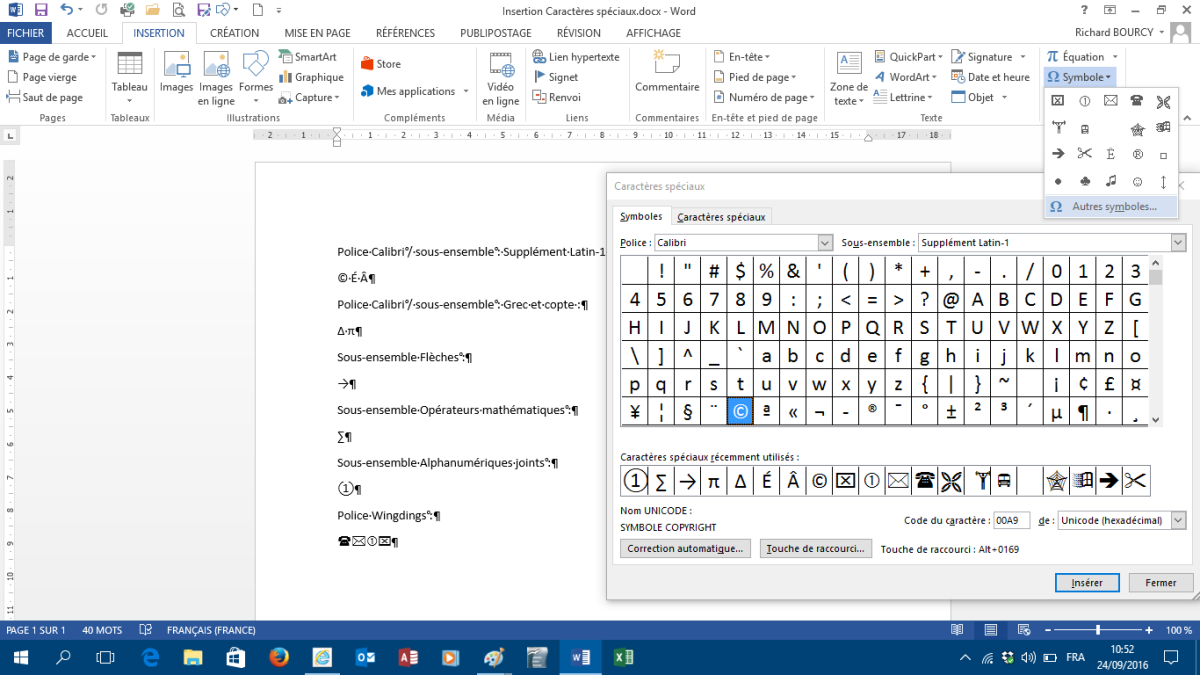Pick the music note in the Symbole gallery
Image resolution: width=1200 pixels, height=675 pixels.
pos(1111,182)
